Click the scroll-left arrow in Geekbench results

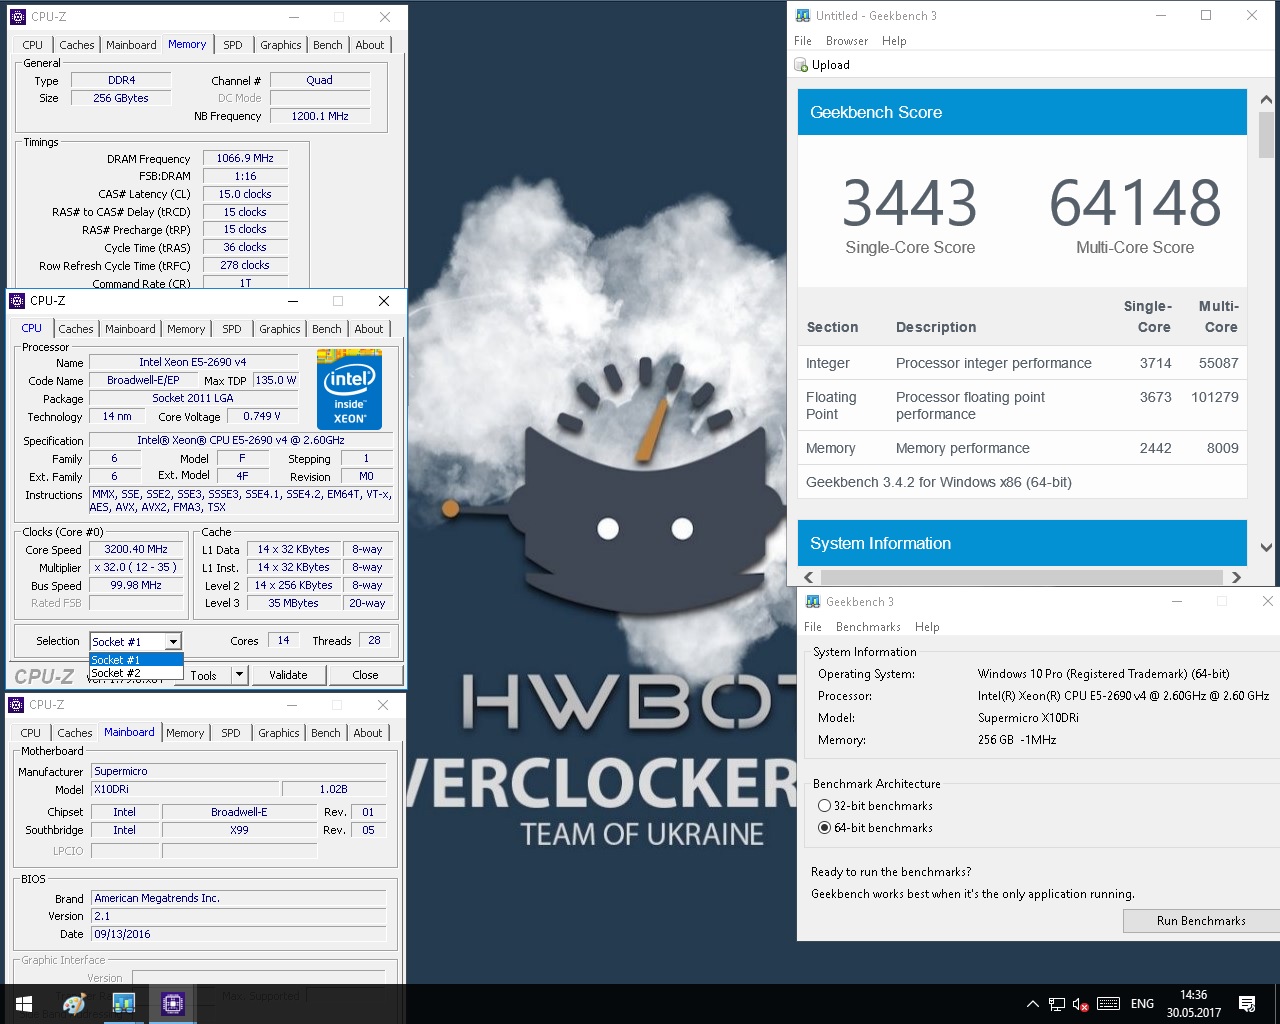pyautogui.click(x=809, y=577)
